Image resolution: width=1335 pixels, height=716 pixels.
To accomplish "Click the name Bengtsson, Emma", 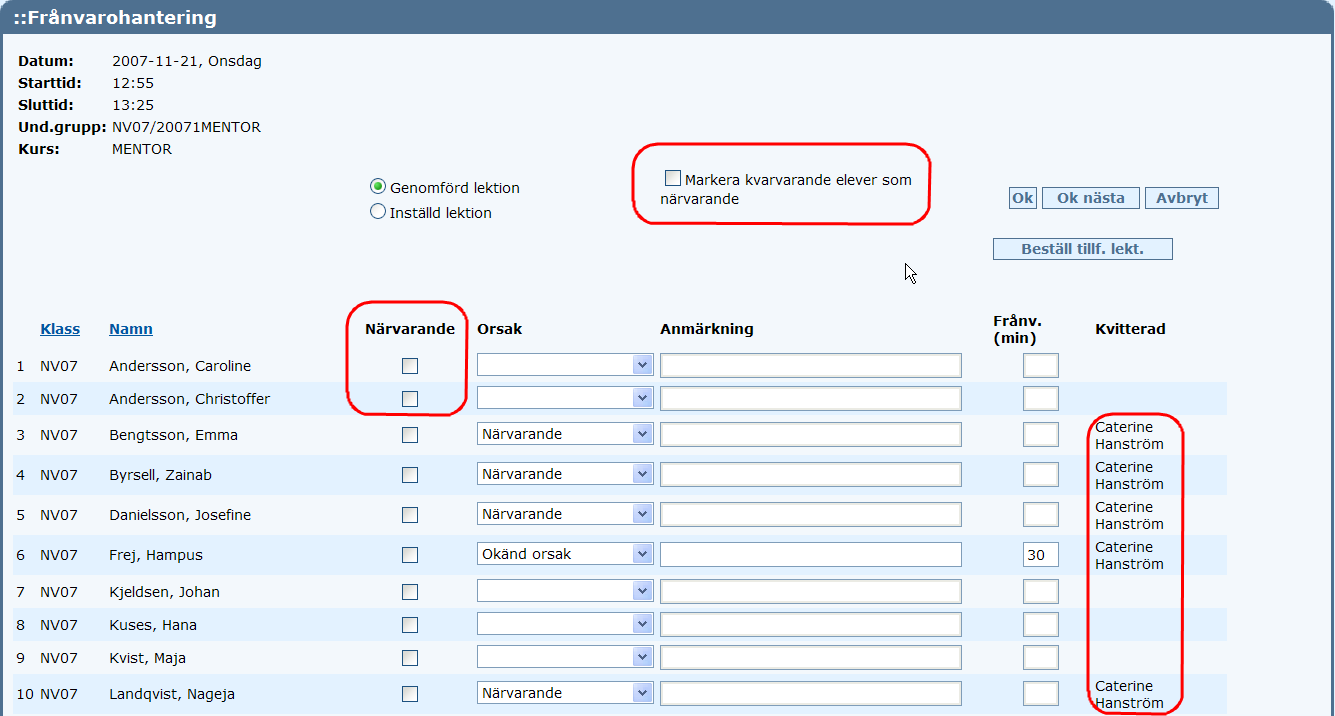I will click(173, 435).
